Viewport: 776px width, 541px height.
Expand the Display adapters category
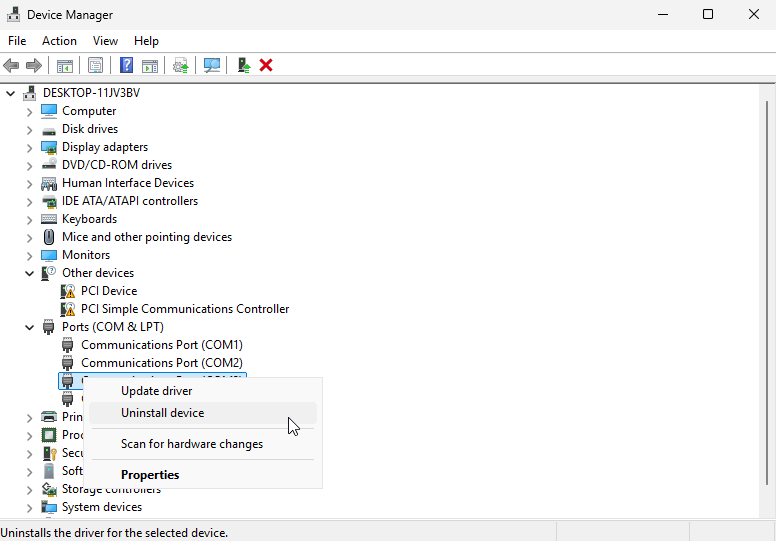(x=29, y=148)
